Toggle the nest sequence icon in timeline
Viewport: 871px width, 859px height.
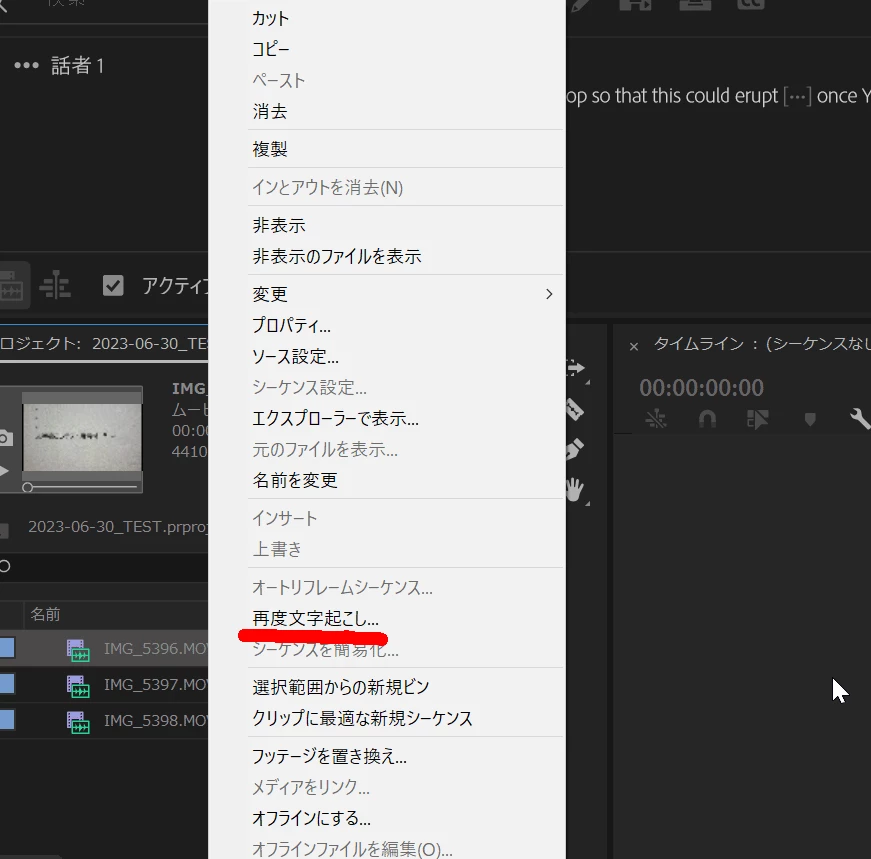tap(655, 419)
